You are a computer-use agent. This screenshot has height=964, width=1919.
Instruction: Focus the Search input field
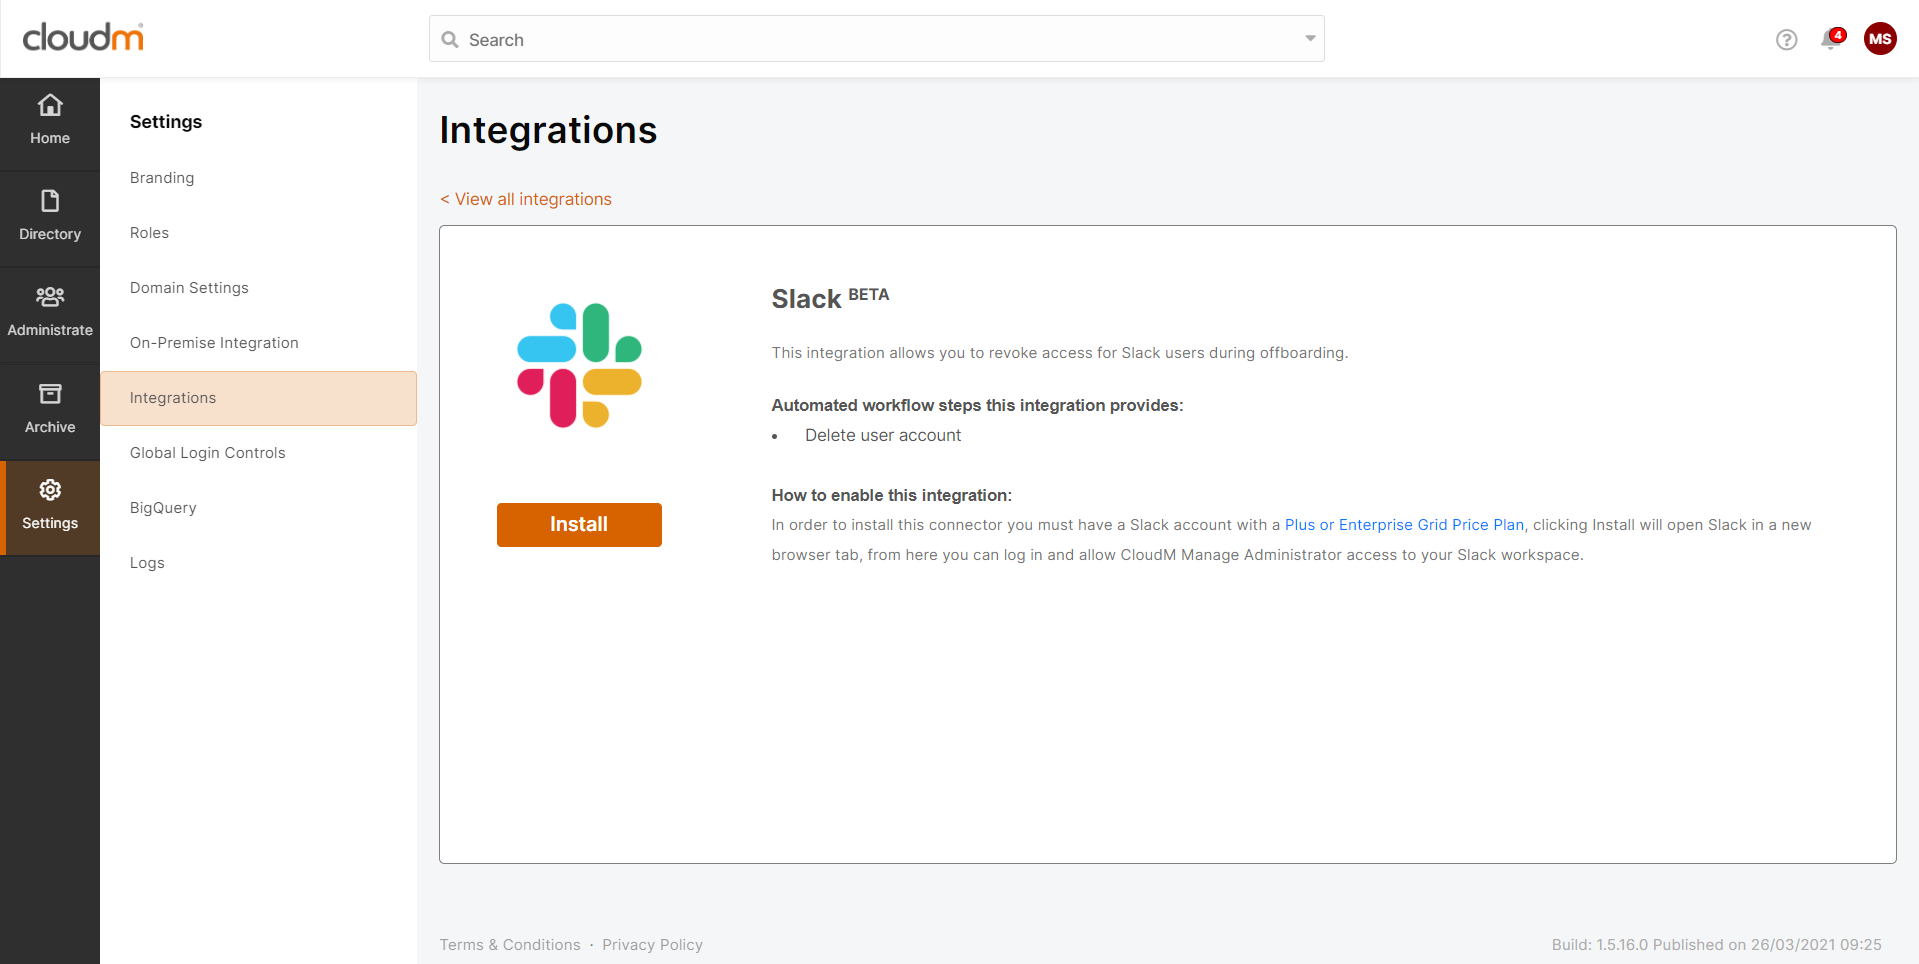coord(877,39)
